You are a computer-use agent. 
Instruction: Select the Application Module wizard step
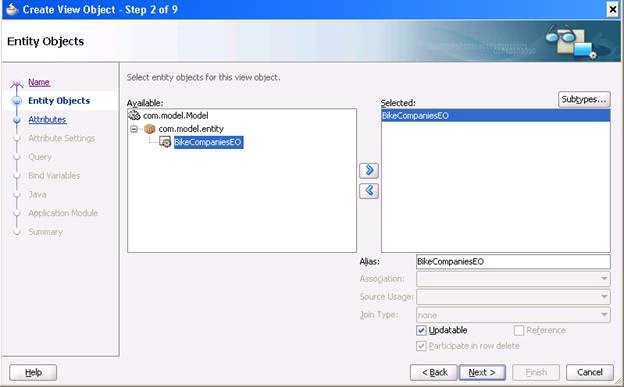tap(63, 213)
